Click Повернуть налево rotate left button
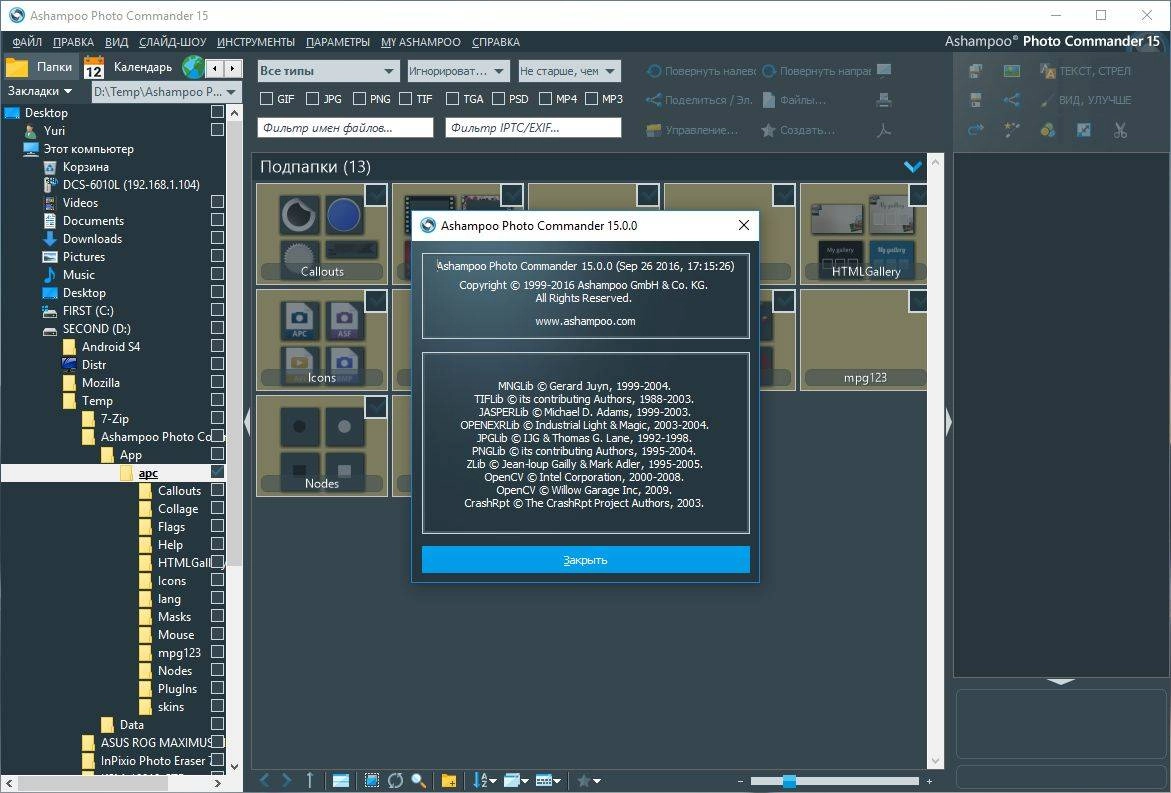Image resolution: width=1171 pixels, height=793 pixels. [x=701, y=71]
